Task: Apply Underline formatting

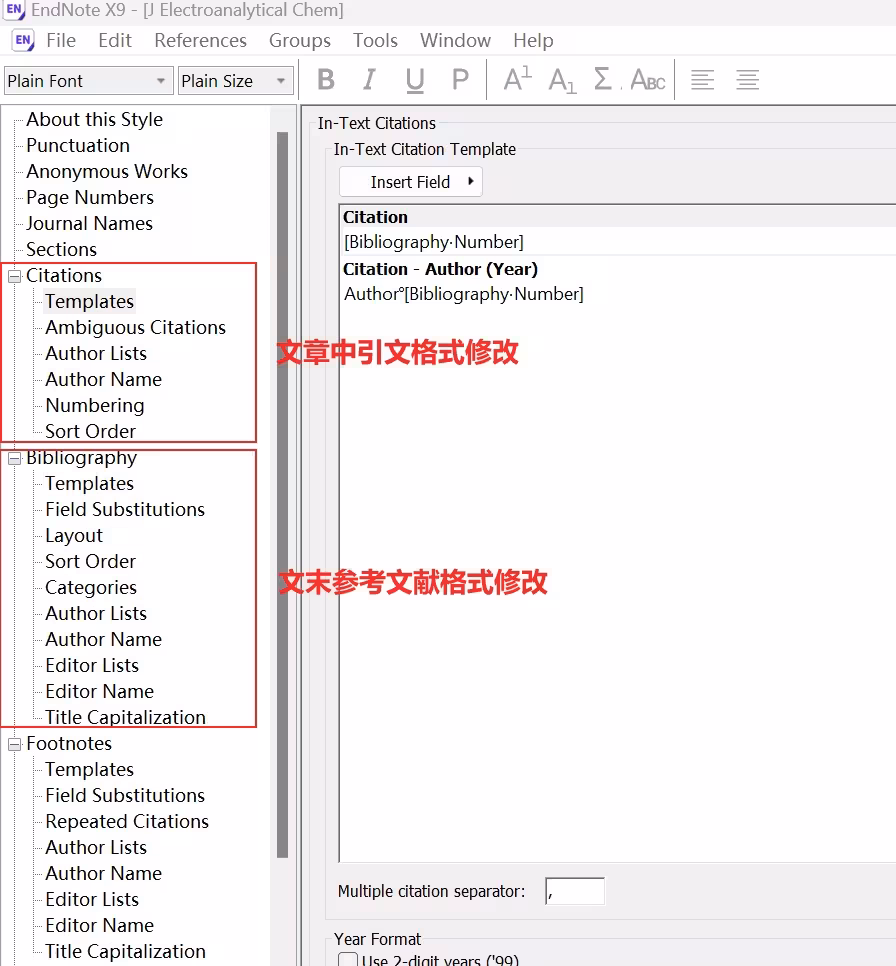Action: pyautogui.click(x=415, y=79)
